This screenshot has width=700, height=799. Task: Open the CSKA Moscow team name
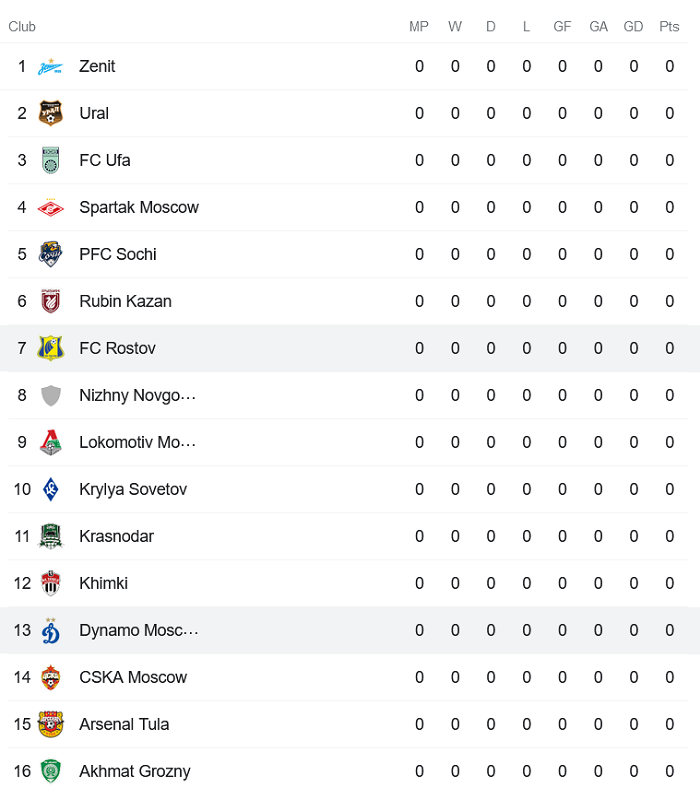(x=133, y=678)
